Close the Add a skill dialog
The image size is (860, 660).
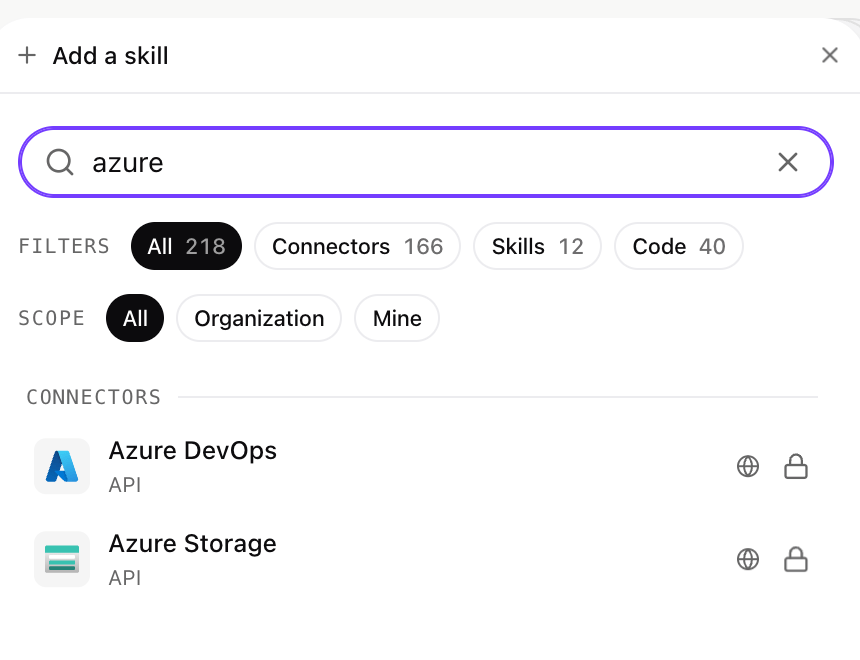click(829, 55)
